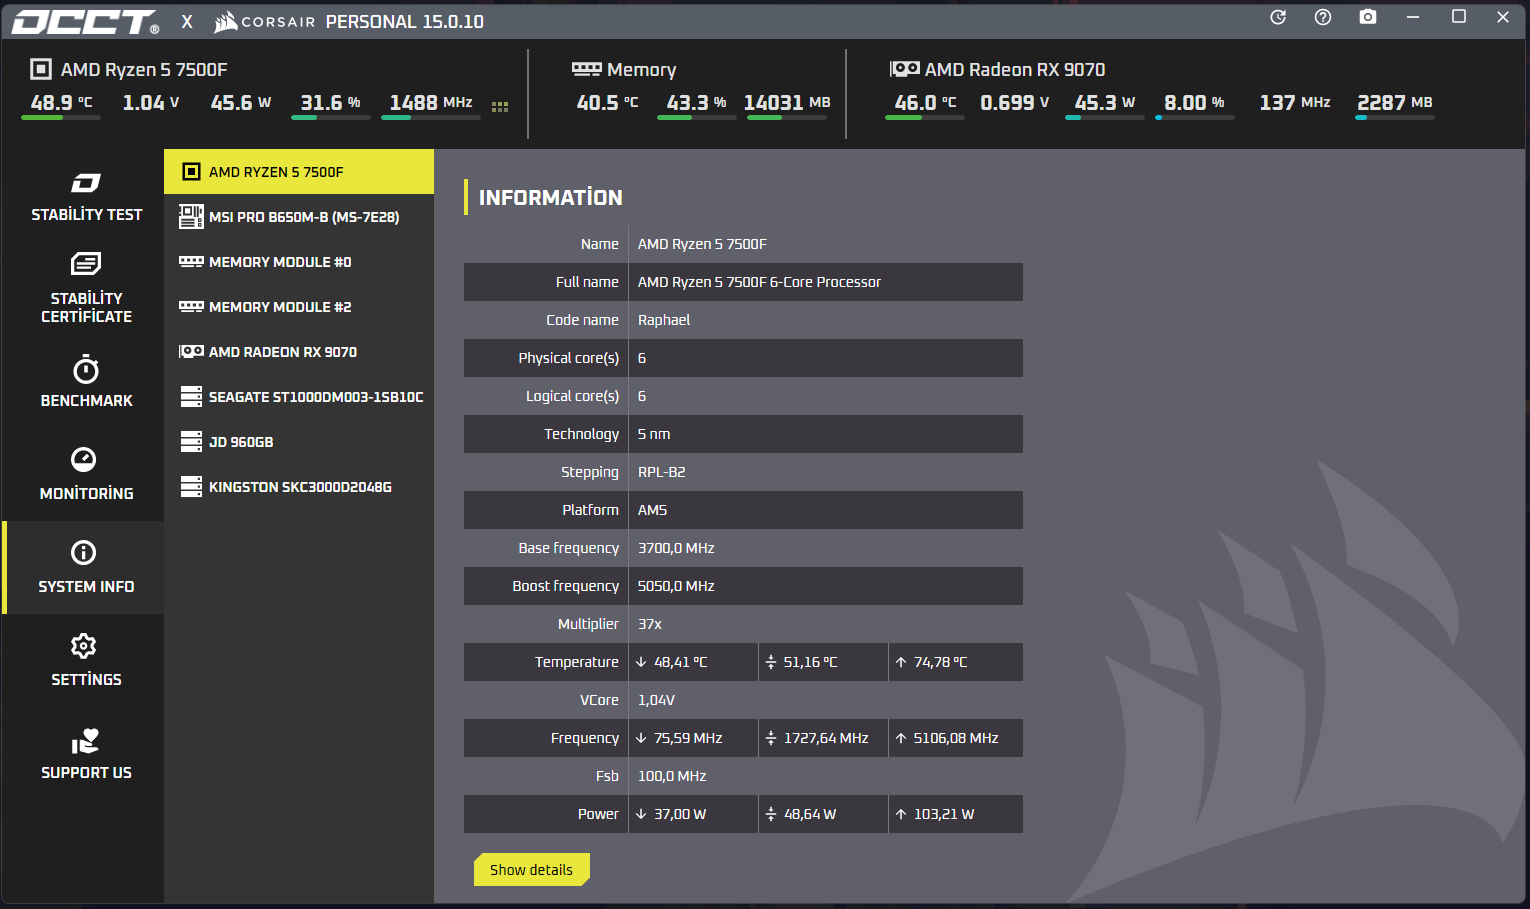Click CPU clock 1488 MHz reading
Viewport: 1530px width, 909px height.
(x=431, y=103)
